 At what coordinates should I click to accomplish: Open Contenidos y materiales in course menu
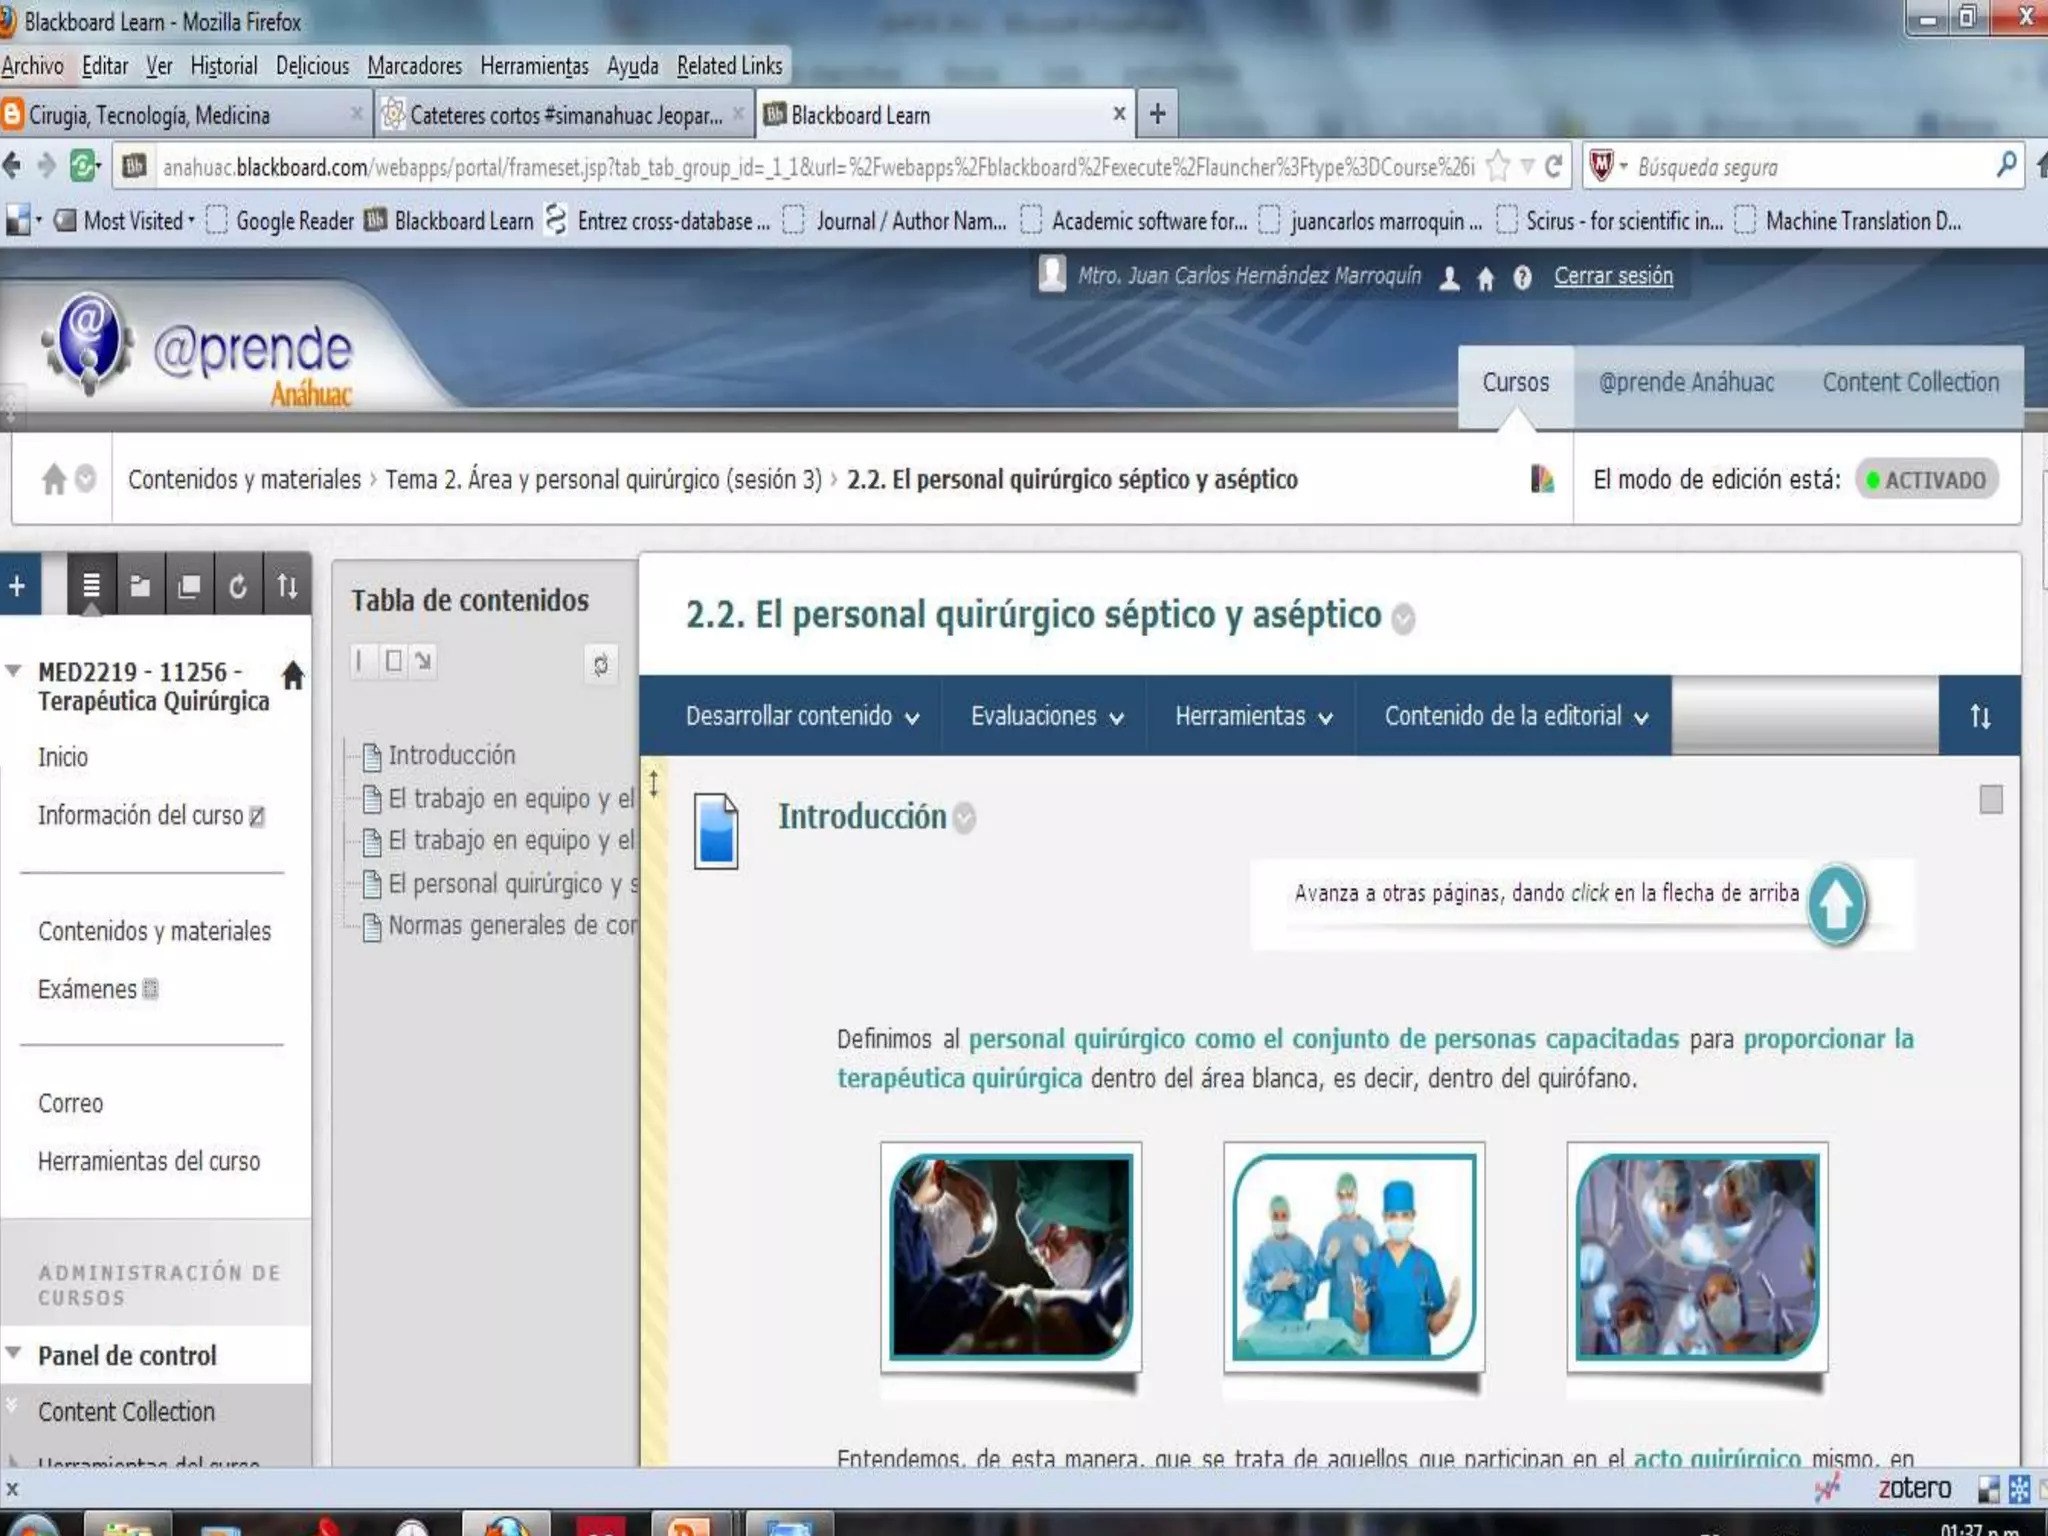pyautogui.click(x=154, y=931)
